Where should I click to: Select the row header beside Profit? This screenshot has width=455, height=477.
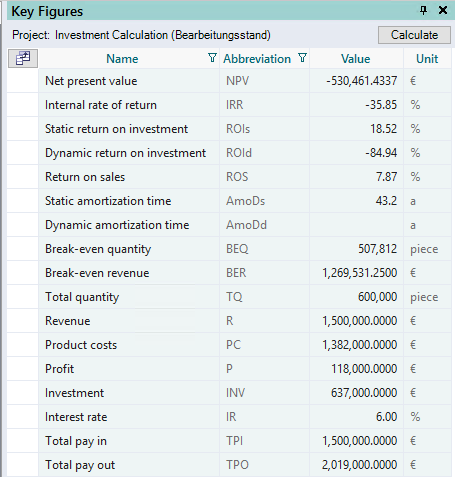point(23,369)
